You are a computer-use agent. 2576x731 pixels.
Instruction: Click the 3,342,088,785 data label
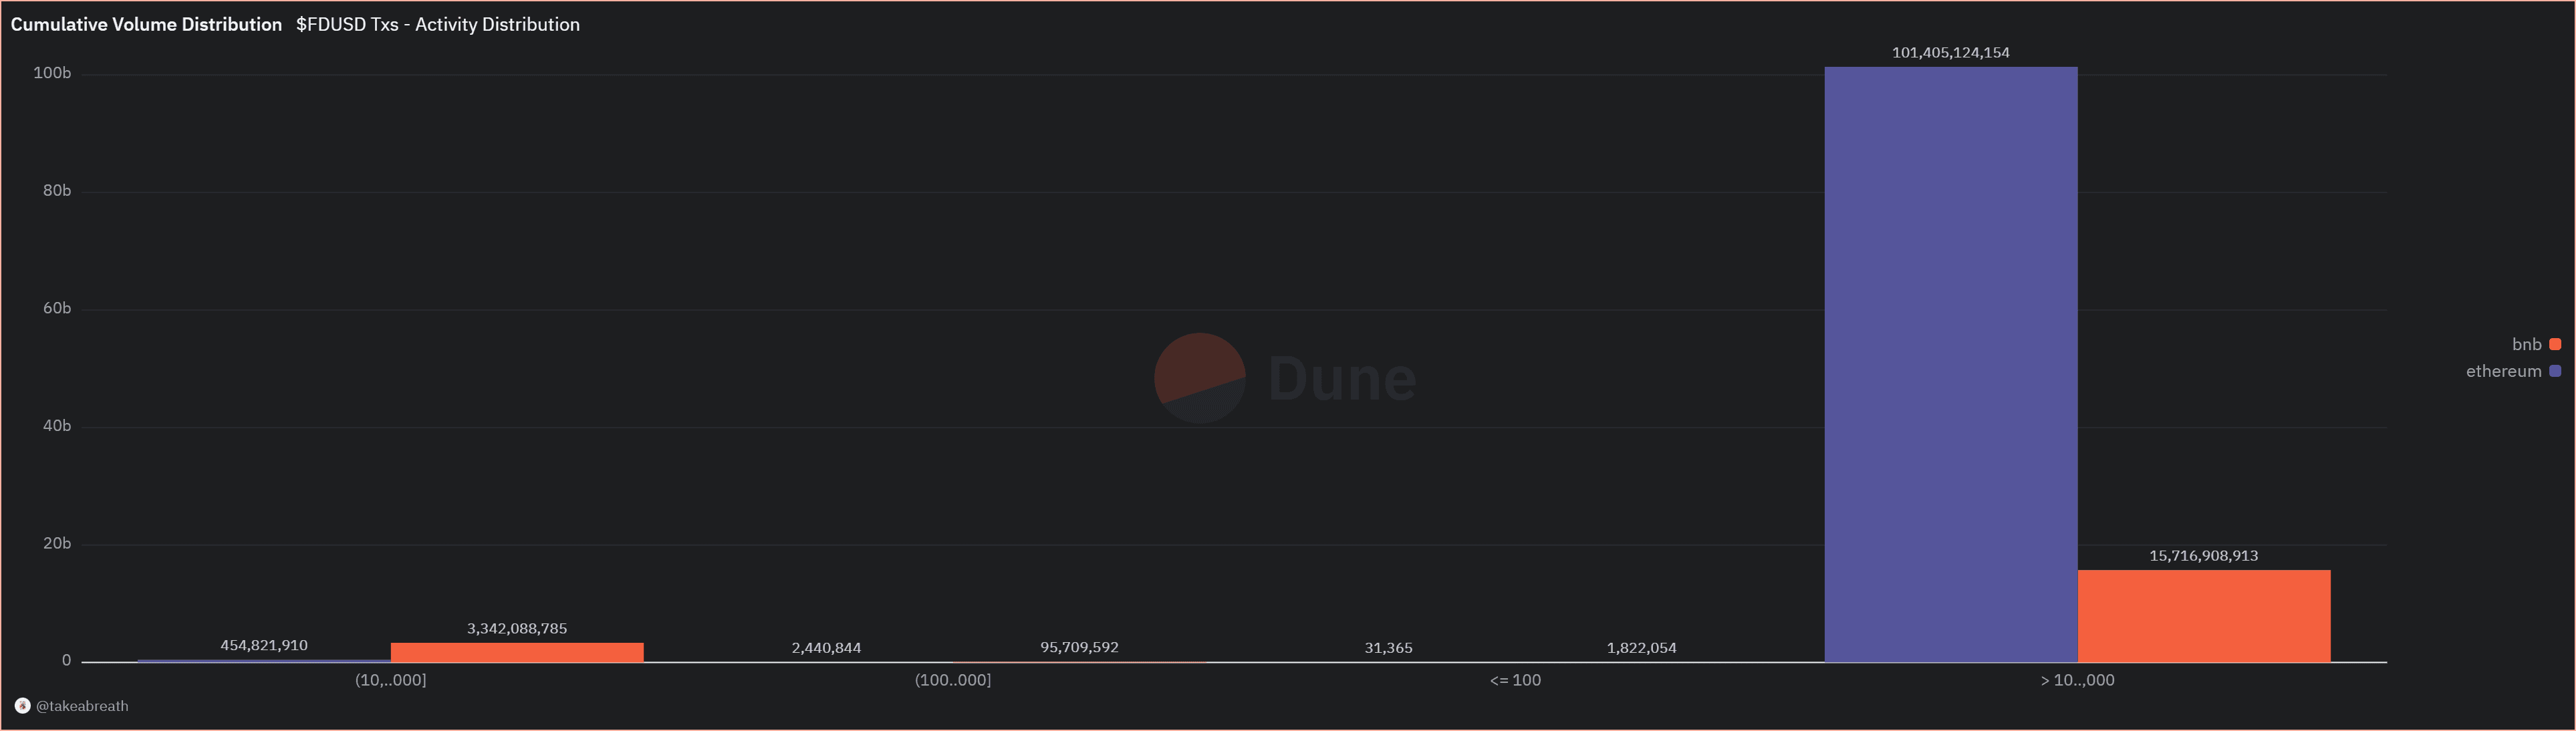click(x=517, y=629)
